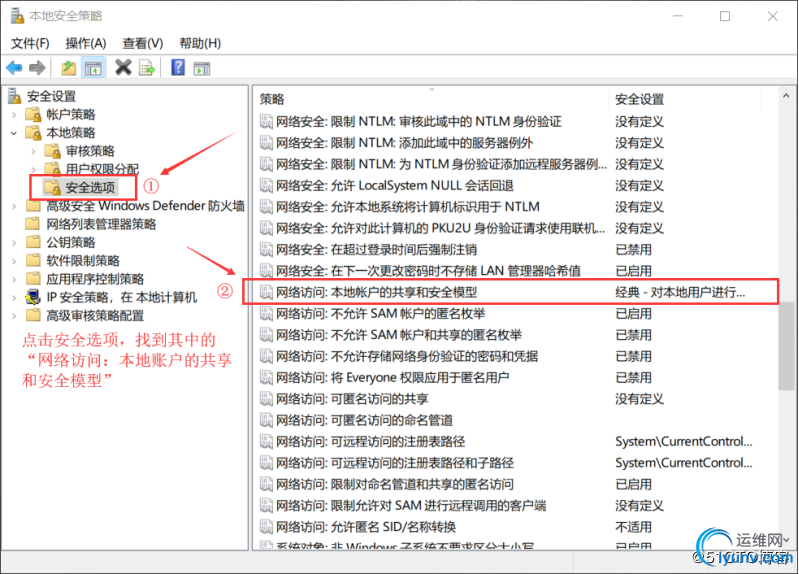Click the 公钥策略 folder icon
Viewport: 799px width, 574px height.
[33, 242]
